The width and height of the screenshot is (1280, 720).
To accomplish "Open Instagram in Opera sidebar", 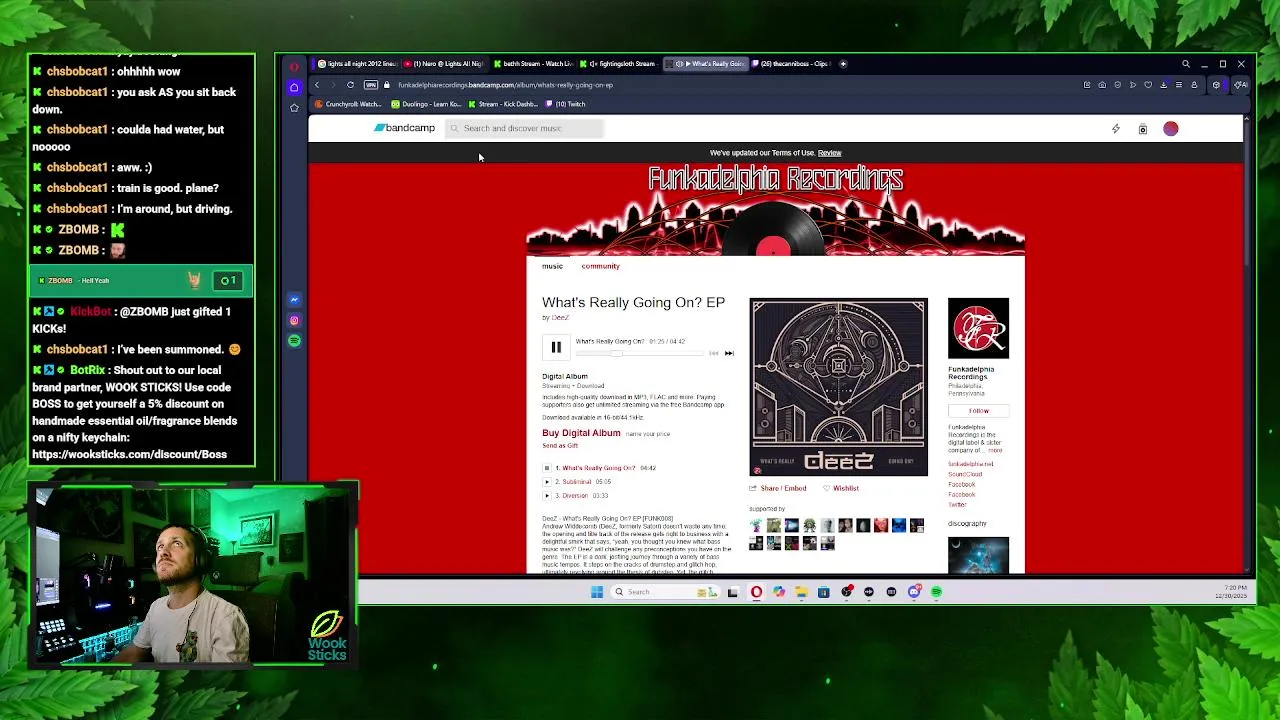I will 294,321.
